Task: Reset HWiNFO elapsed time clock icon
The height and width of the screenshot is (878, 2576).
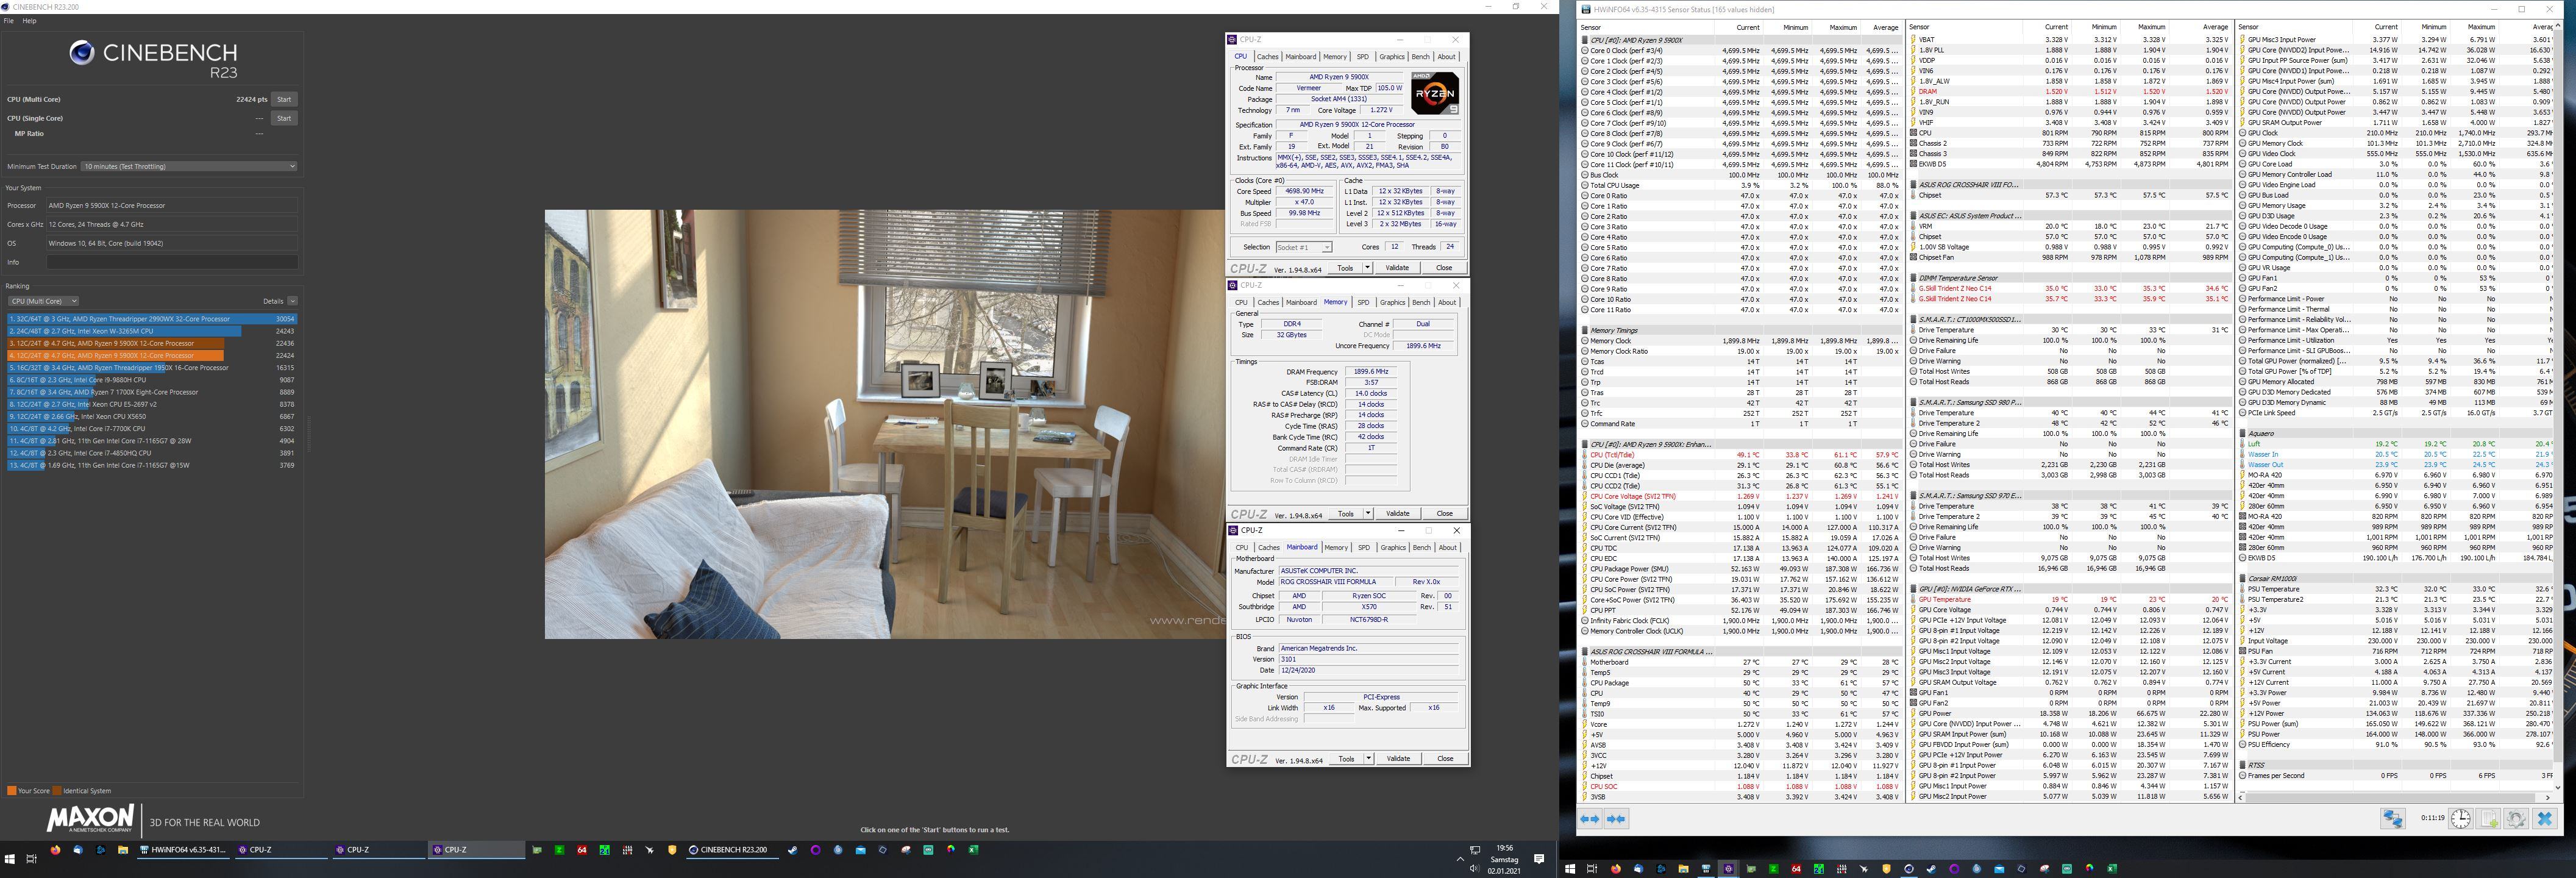Action: click(x=2461, y=818)
